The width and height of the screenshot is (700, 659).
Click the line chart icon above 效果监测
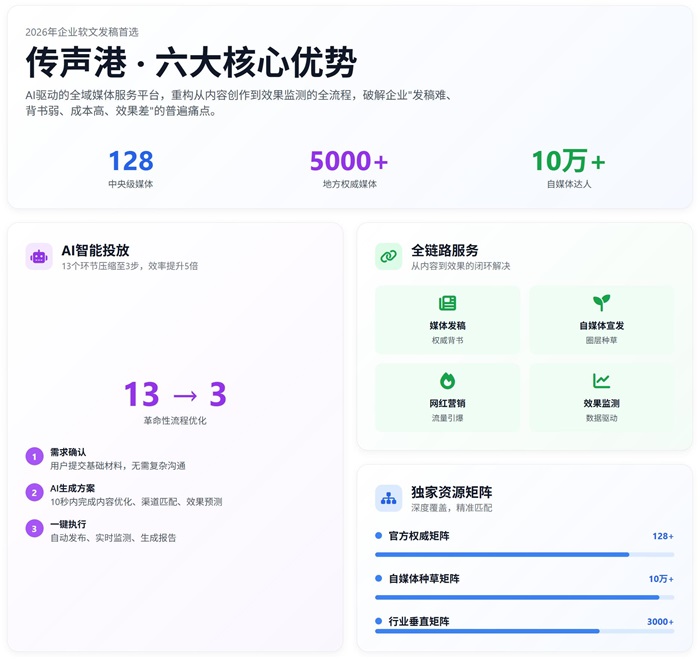tap(601, 381)
